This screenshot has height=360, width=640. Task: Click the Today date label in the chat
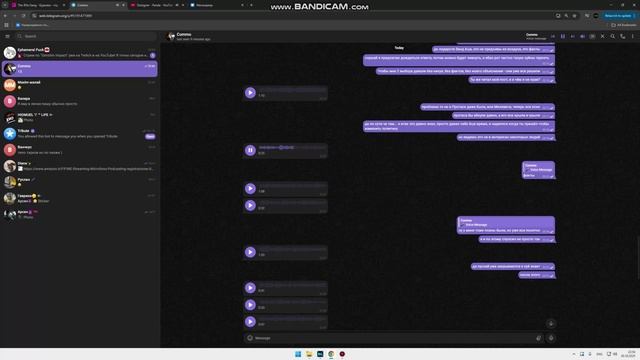click(399, 48)
